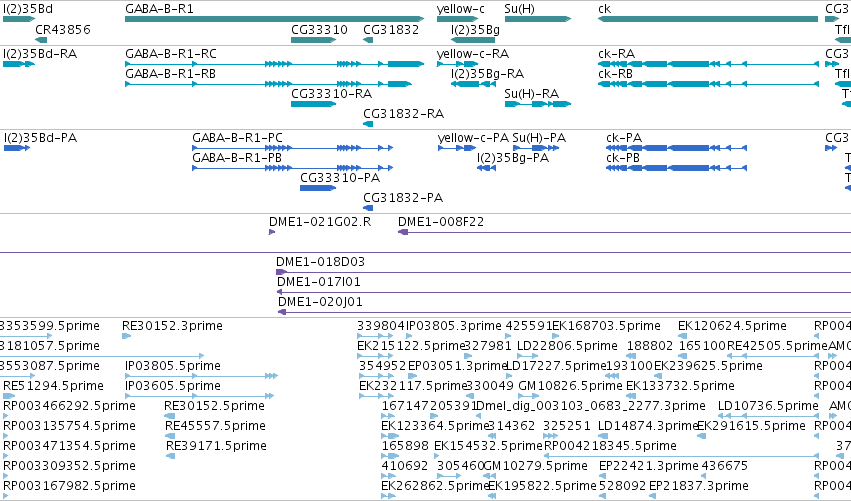Open the CG33310 gene label

pyautogui.click(x=319, y=29)
